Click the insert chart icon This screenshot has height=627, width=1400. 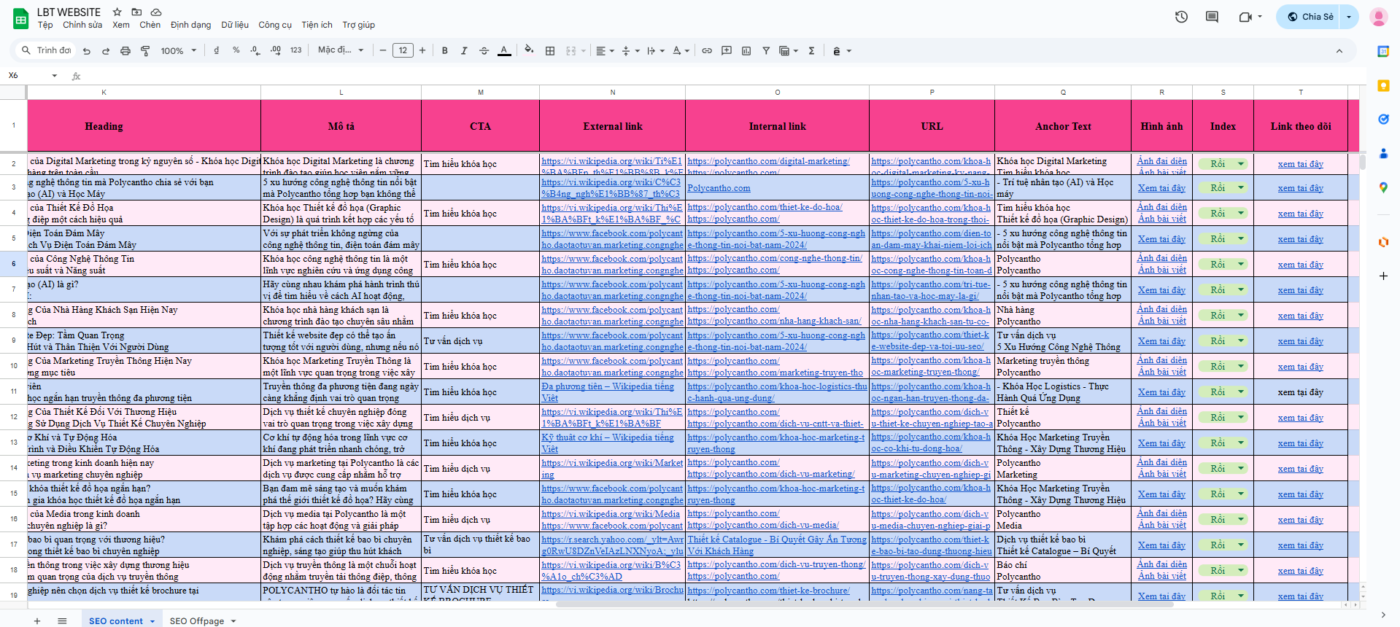point(747,50)
